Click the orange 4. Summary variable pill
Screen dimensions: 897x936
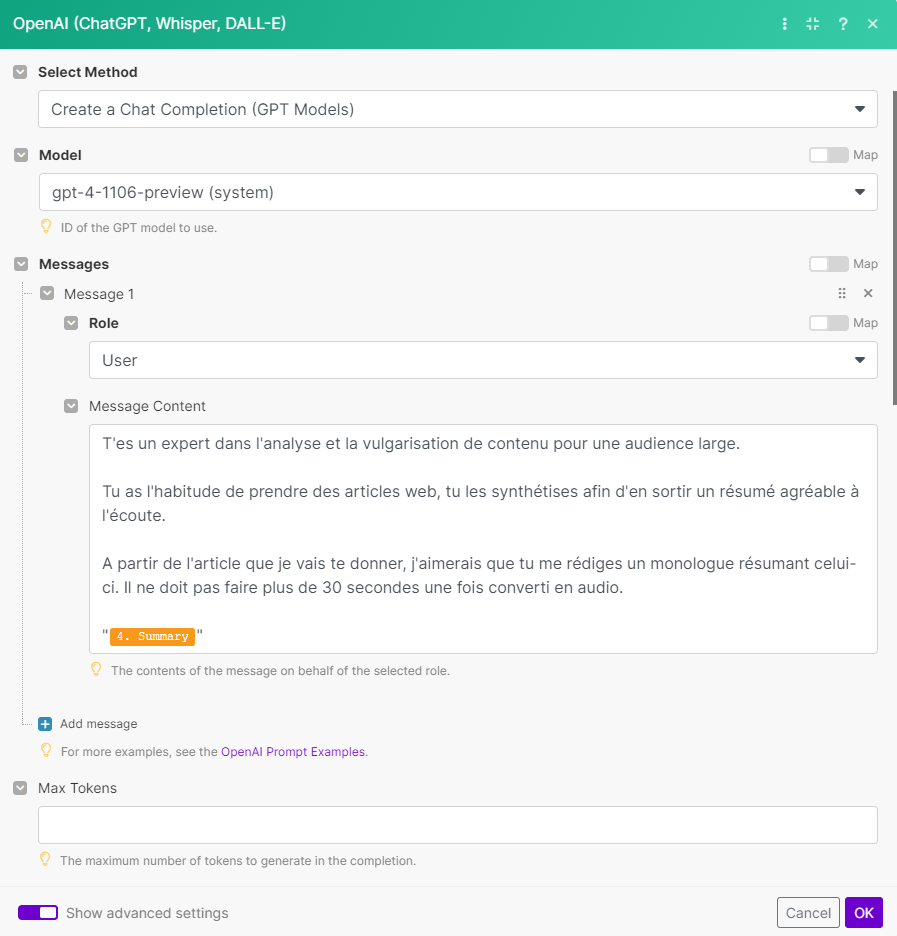pyautogui.click(x=152, y=636)
